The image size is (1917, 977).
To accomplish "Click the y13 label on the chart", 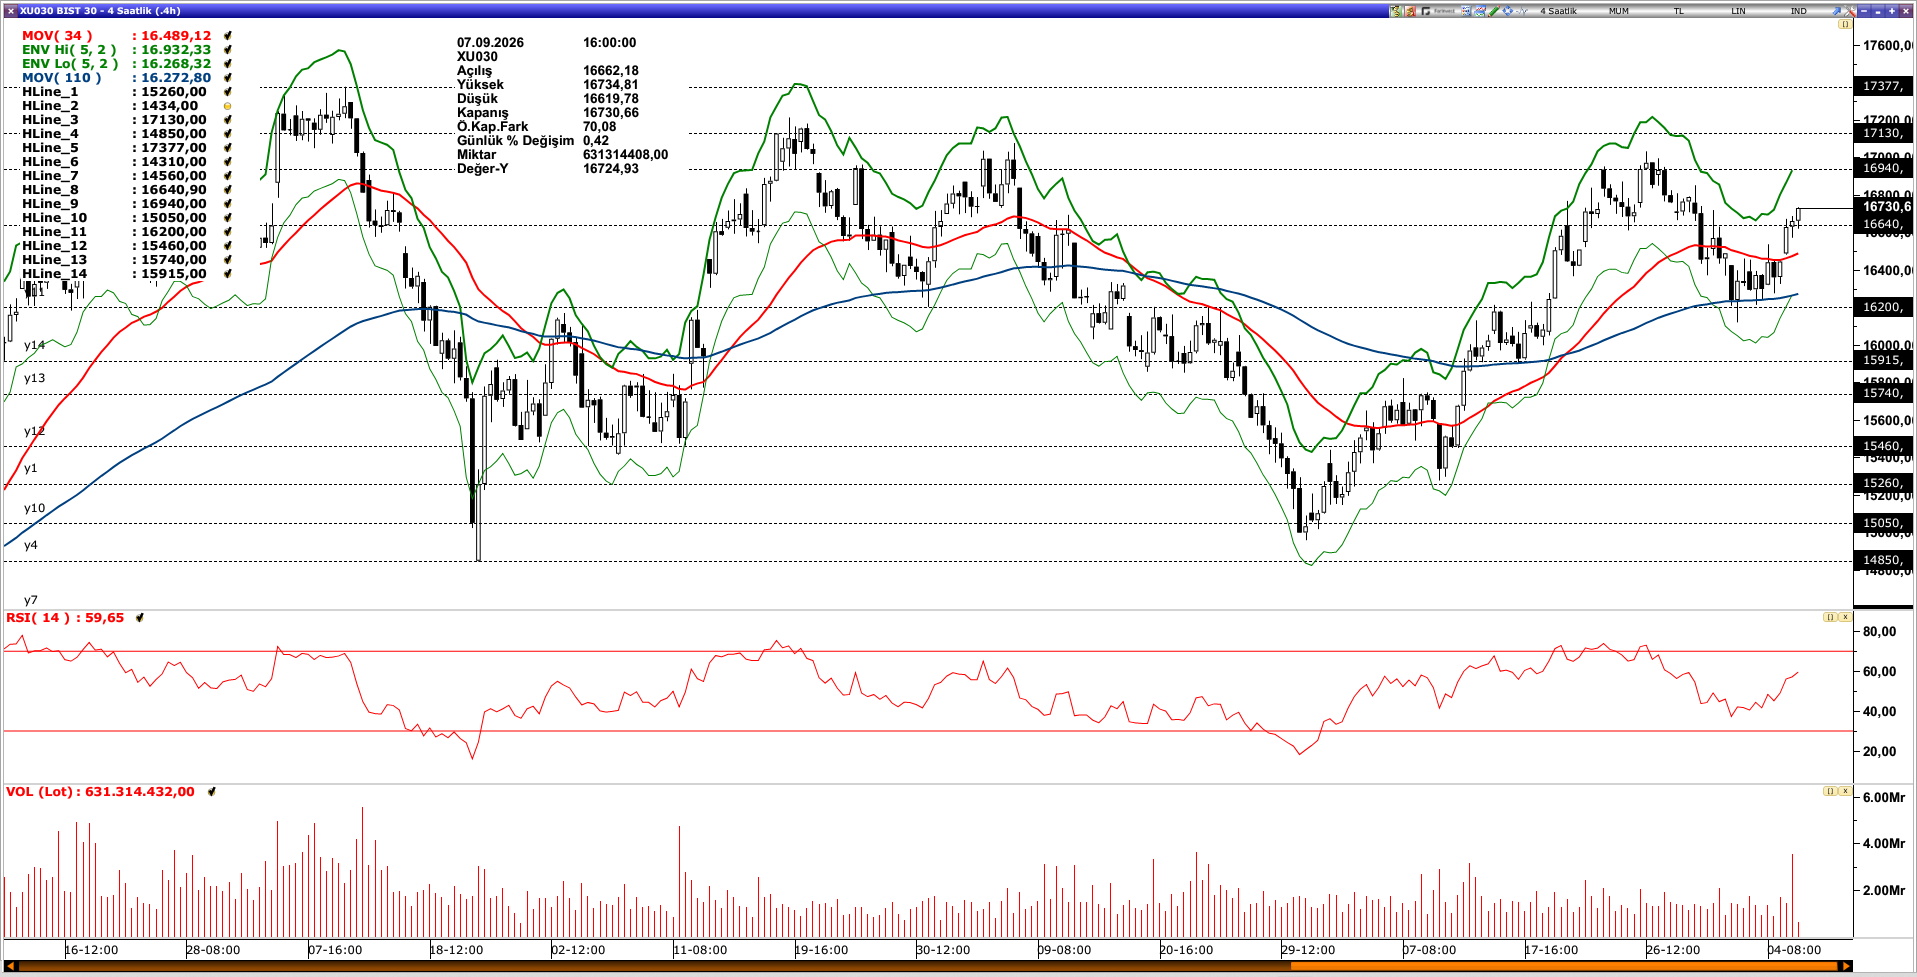I will pos(34,378).
